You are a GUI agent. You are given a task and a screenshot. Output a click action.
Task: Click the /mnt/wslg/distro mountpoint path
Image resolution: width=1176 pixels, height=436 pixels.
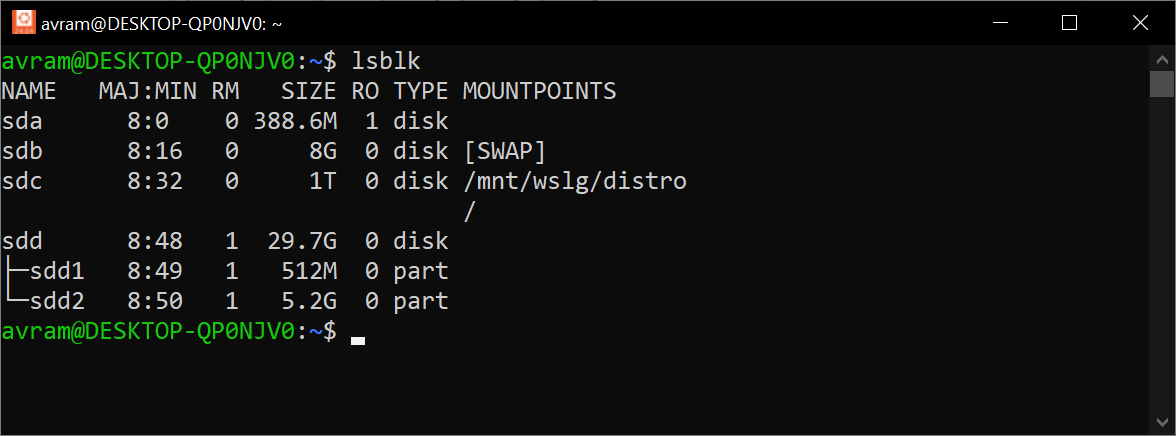pyautogui.click(x=574, y=182)
